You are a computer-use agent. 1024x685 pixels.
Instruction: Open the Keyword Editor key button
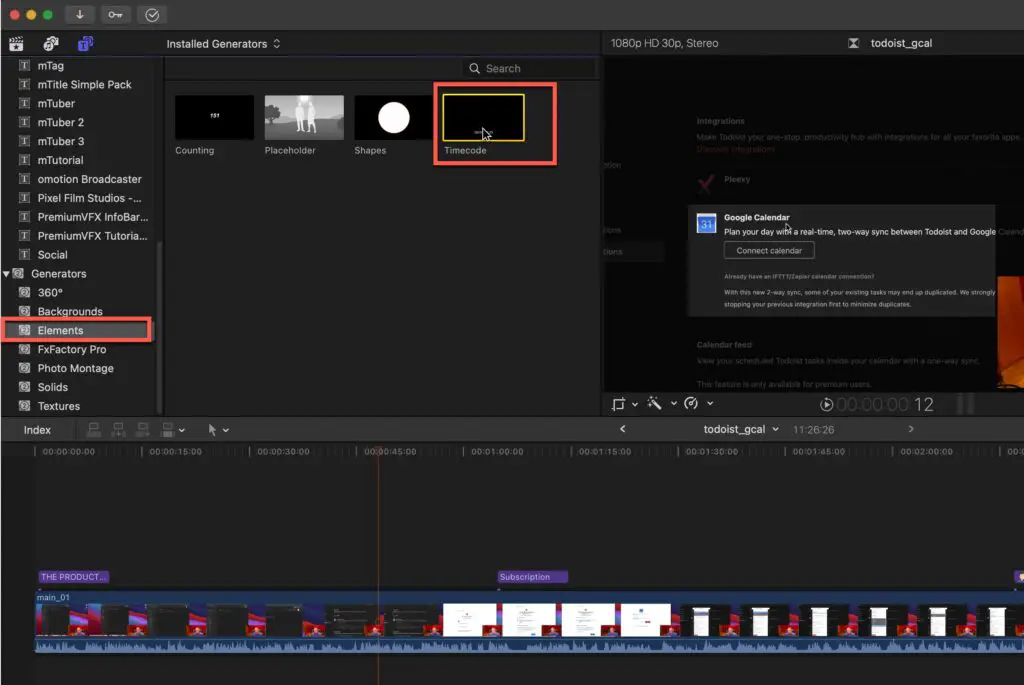(x=115, y=14)
